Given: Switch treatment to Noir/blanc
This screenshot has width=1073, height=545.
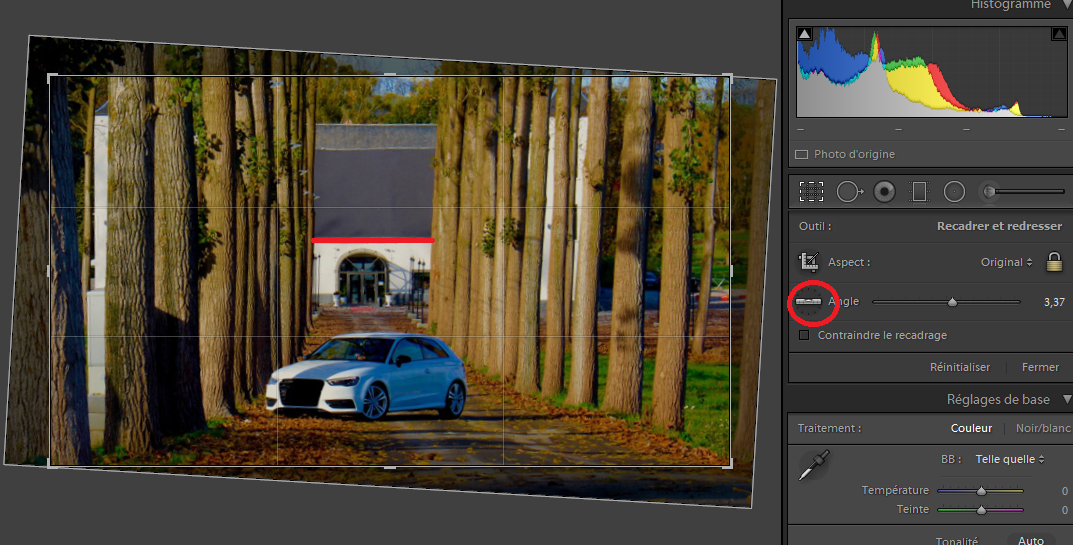Looking at the screenshot, I should point(1043,428).
